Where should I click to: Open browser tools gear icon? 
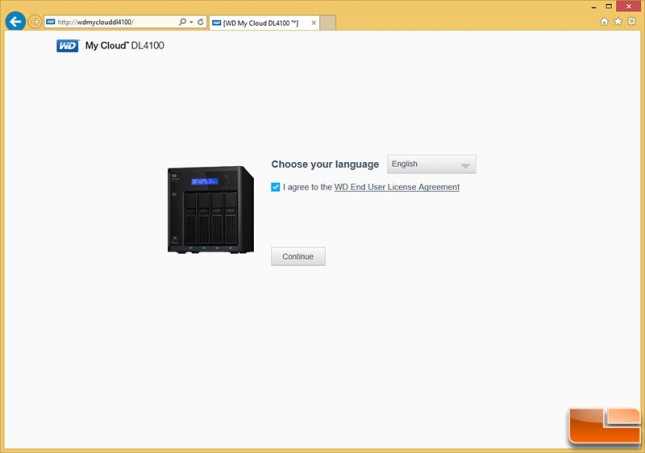click(x=632, y=21)
